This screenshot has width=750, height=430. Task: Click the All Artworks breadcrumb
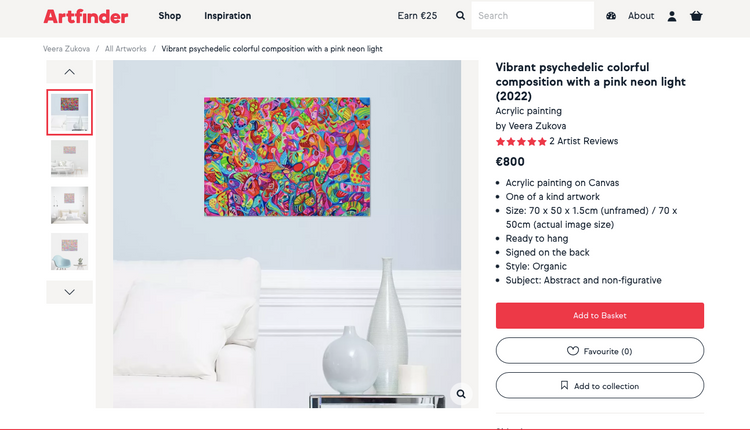(125, 49)
